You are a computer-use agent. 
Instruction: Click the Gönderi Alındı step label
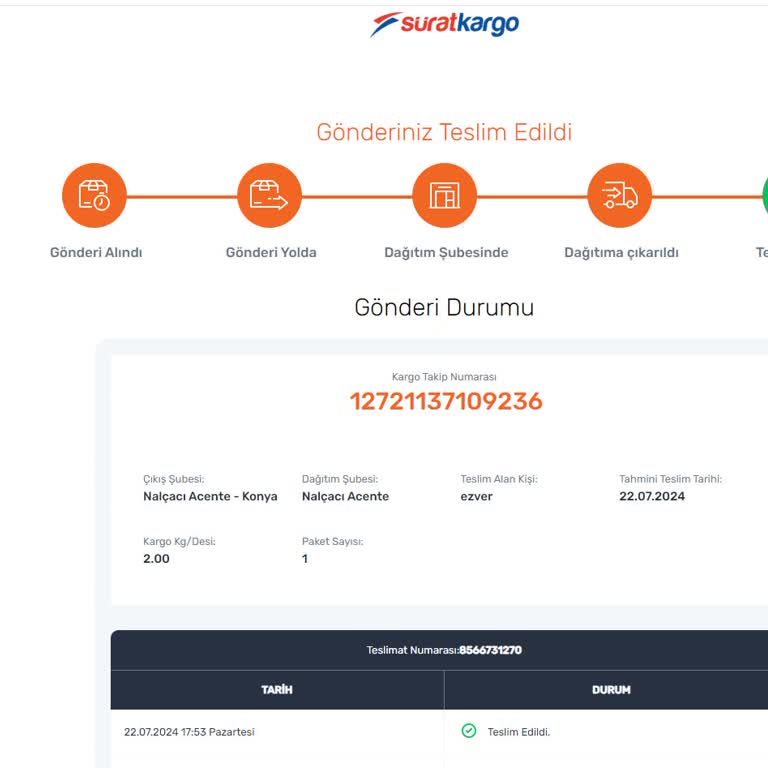(96, 252)
